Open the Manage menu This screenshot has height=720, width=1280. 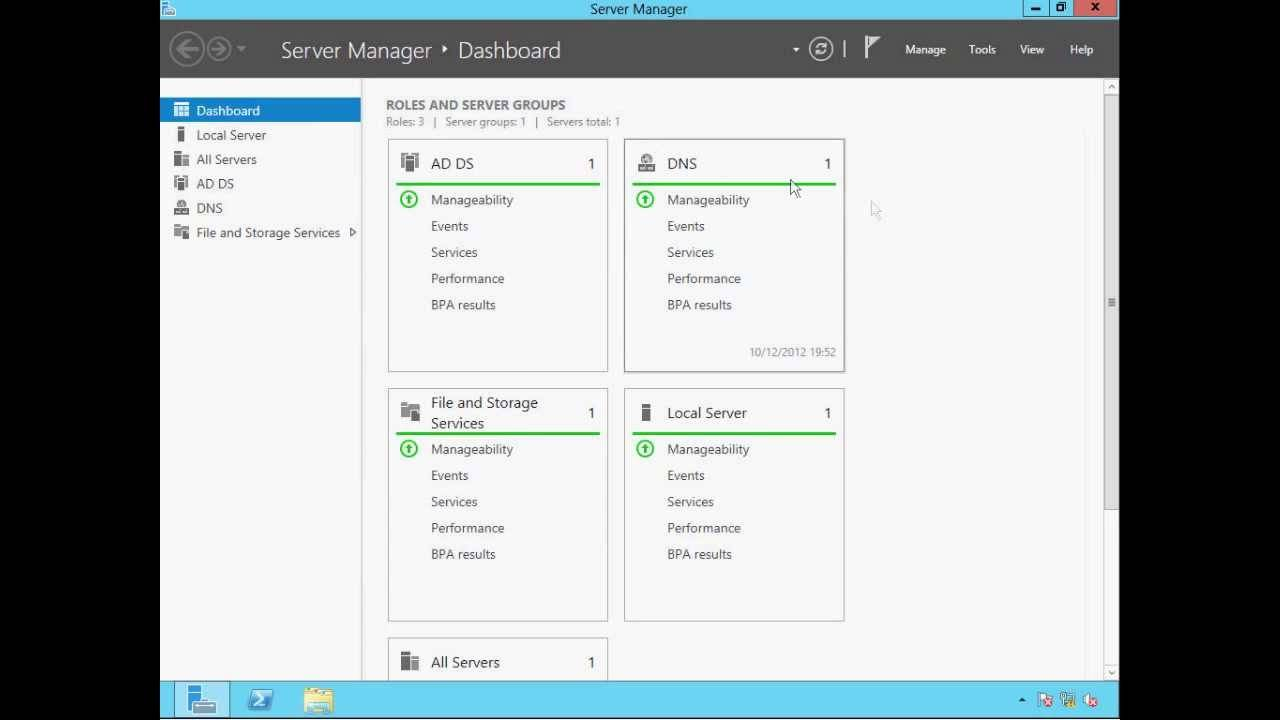(925, 49)
